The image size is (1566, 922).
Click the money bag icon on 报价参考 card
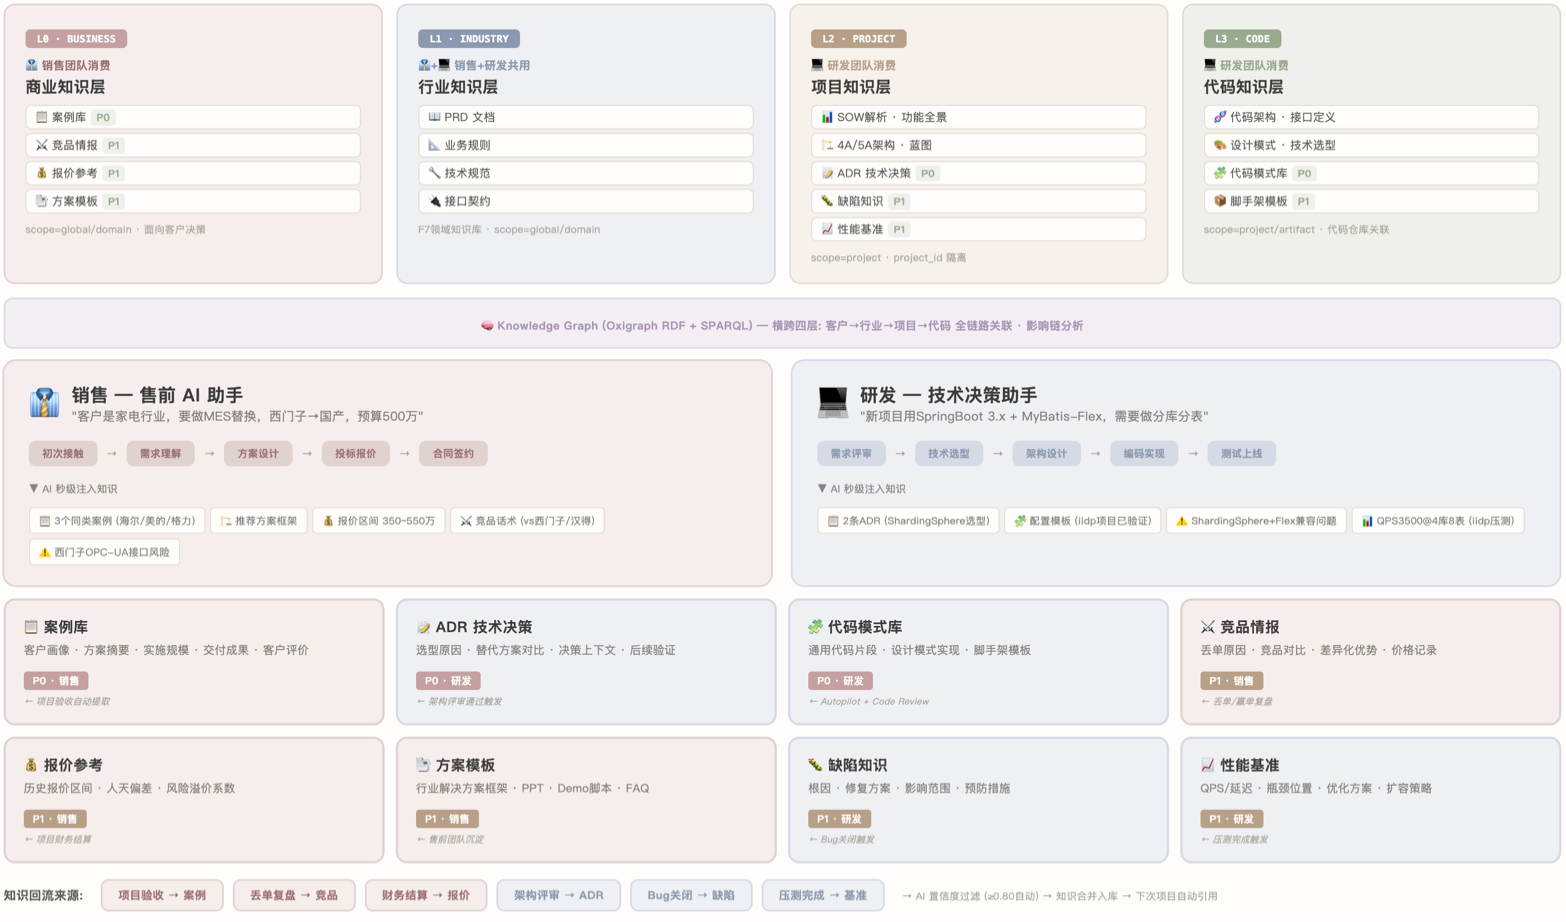point(31,765)
